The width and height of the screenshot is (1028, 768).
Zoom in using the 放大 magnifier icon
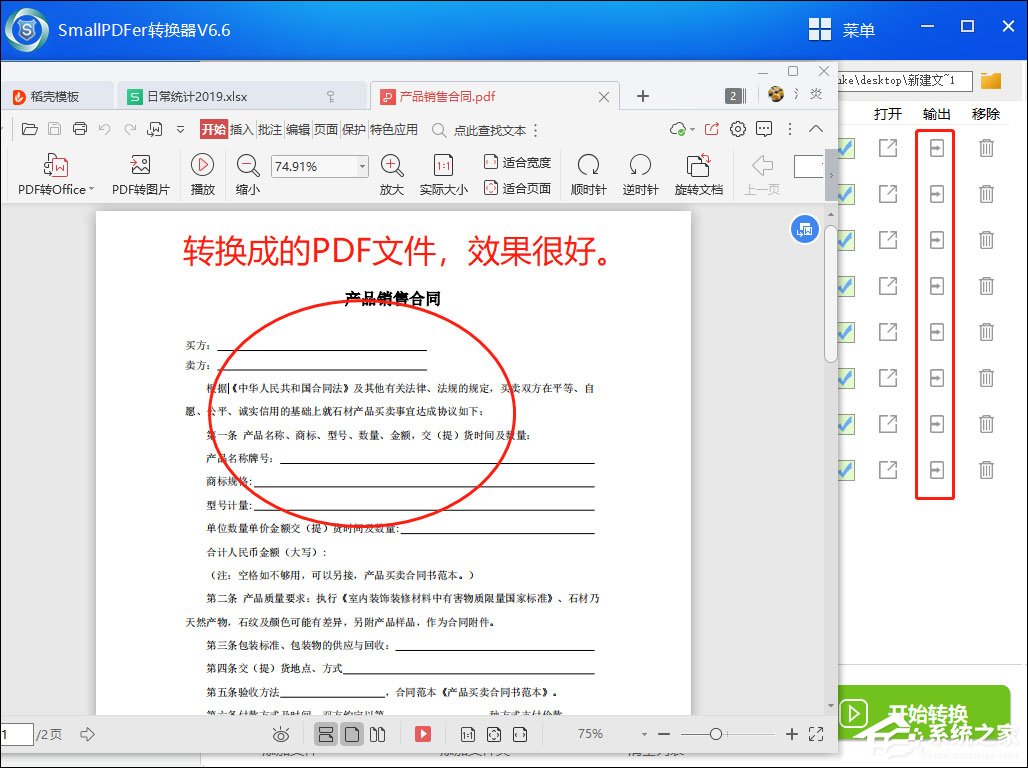coord(390,167)
